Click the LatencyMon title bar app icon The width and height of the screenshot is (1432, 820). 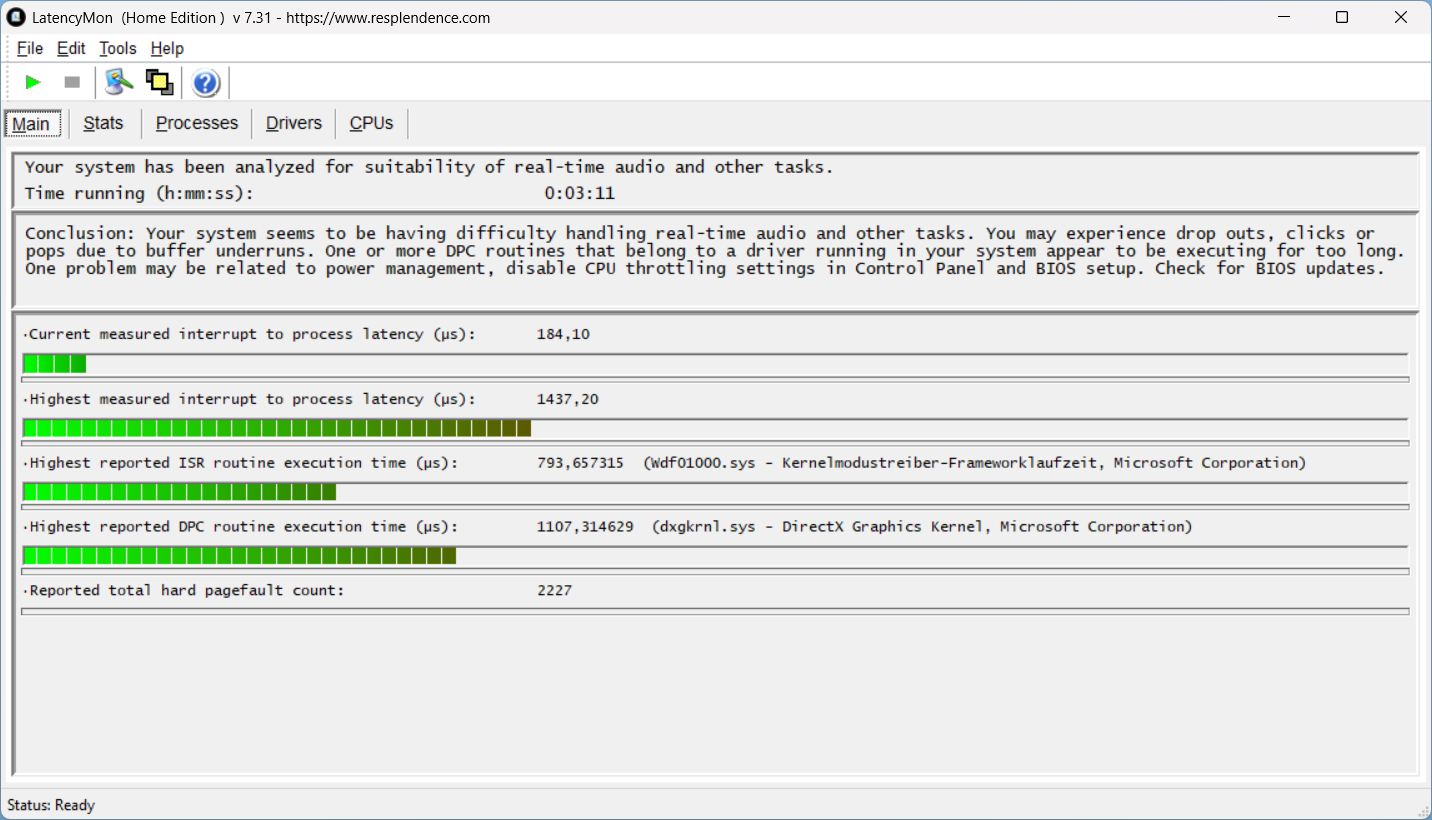[16, 17]
